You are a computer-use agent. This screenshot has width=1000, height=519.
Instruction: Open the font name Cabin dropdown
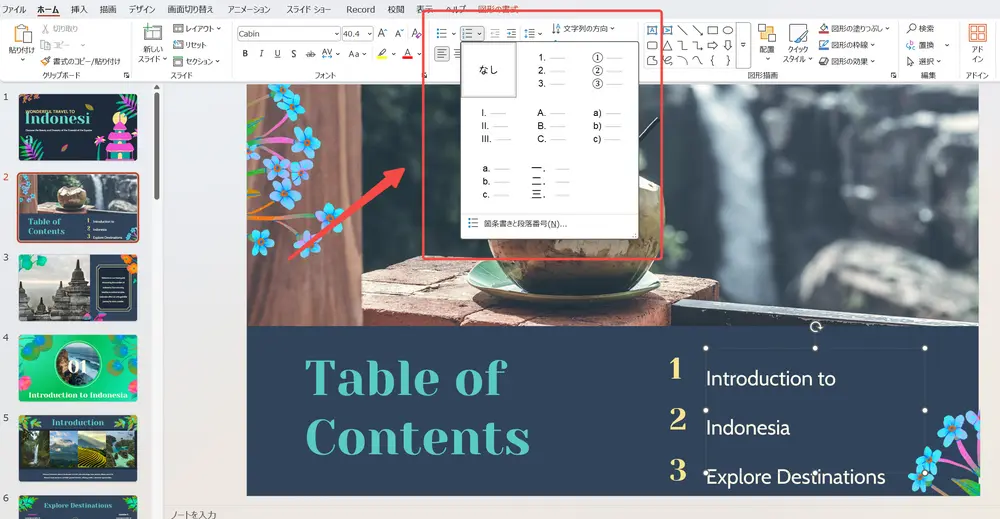pyautogui.click(x=337, y=34)
